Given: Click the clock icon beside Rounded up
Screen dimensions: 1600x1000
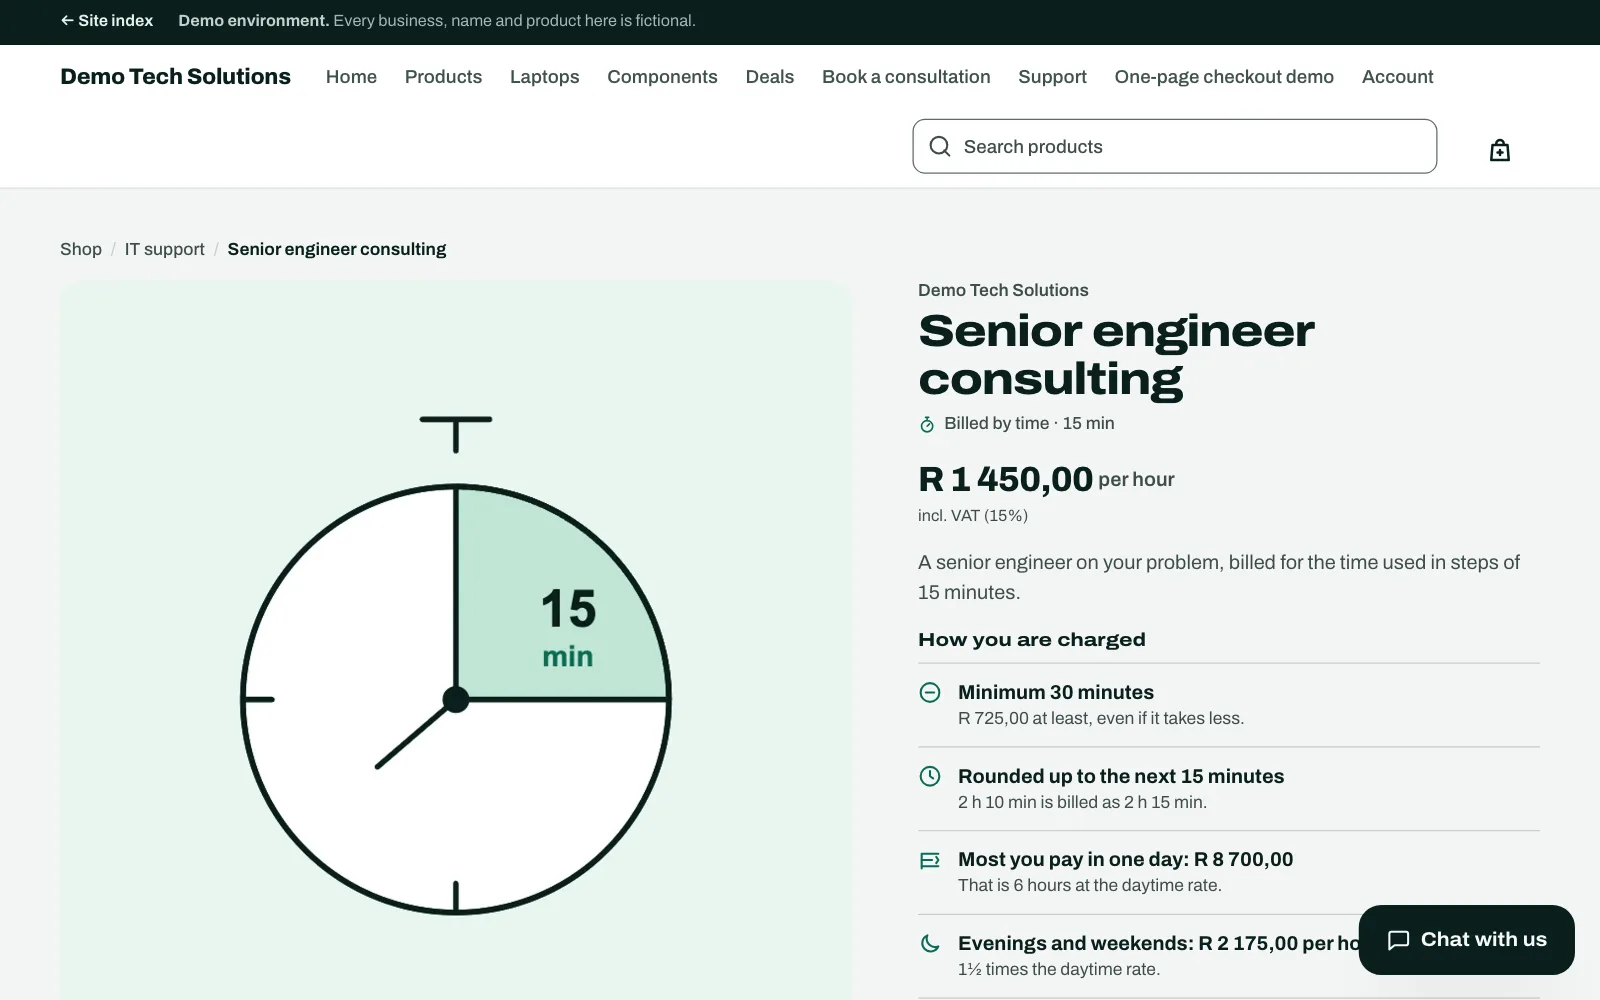Looking at the screenshot, I should point(930,776).
